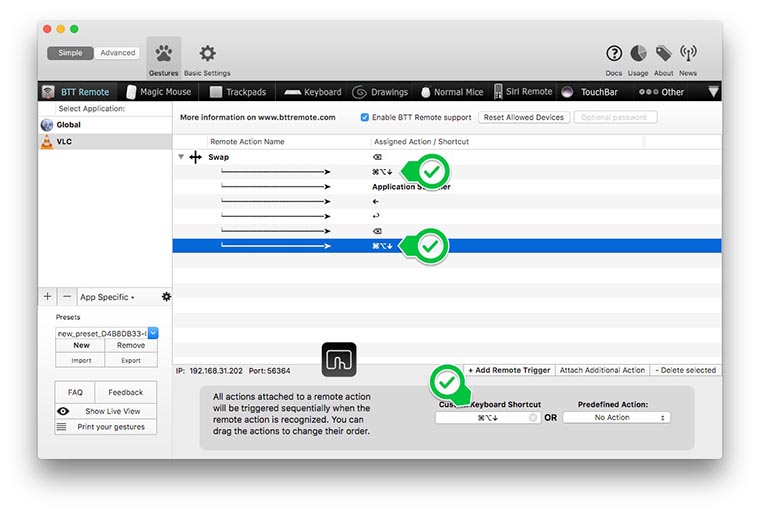Switch to Simple mode

pyautogui.click(x=70, y=53)
